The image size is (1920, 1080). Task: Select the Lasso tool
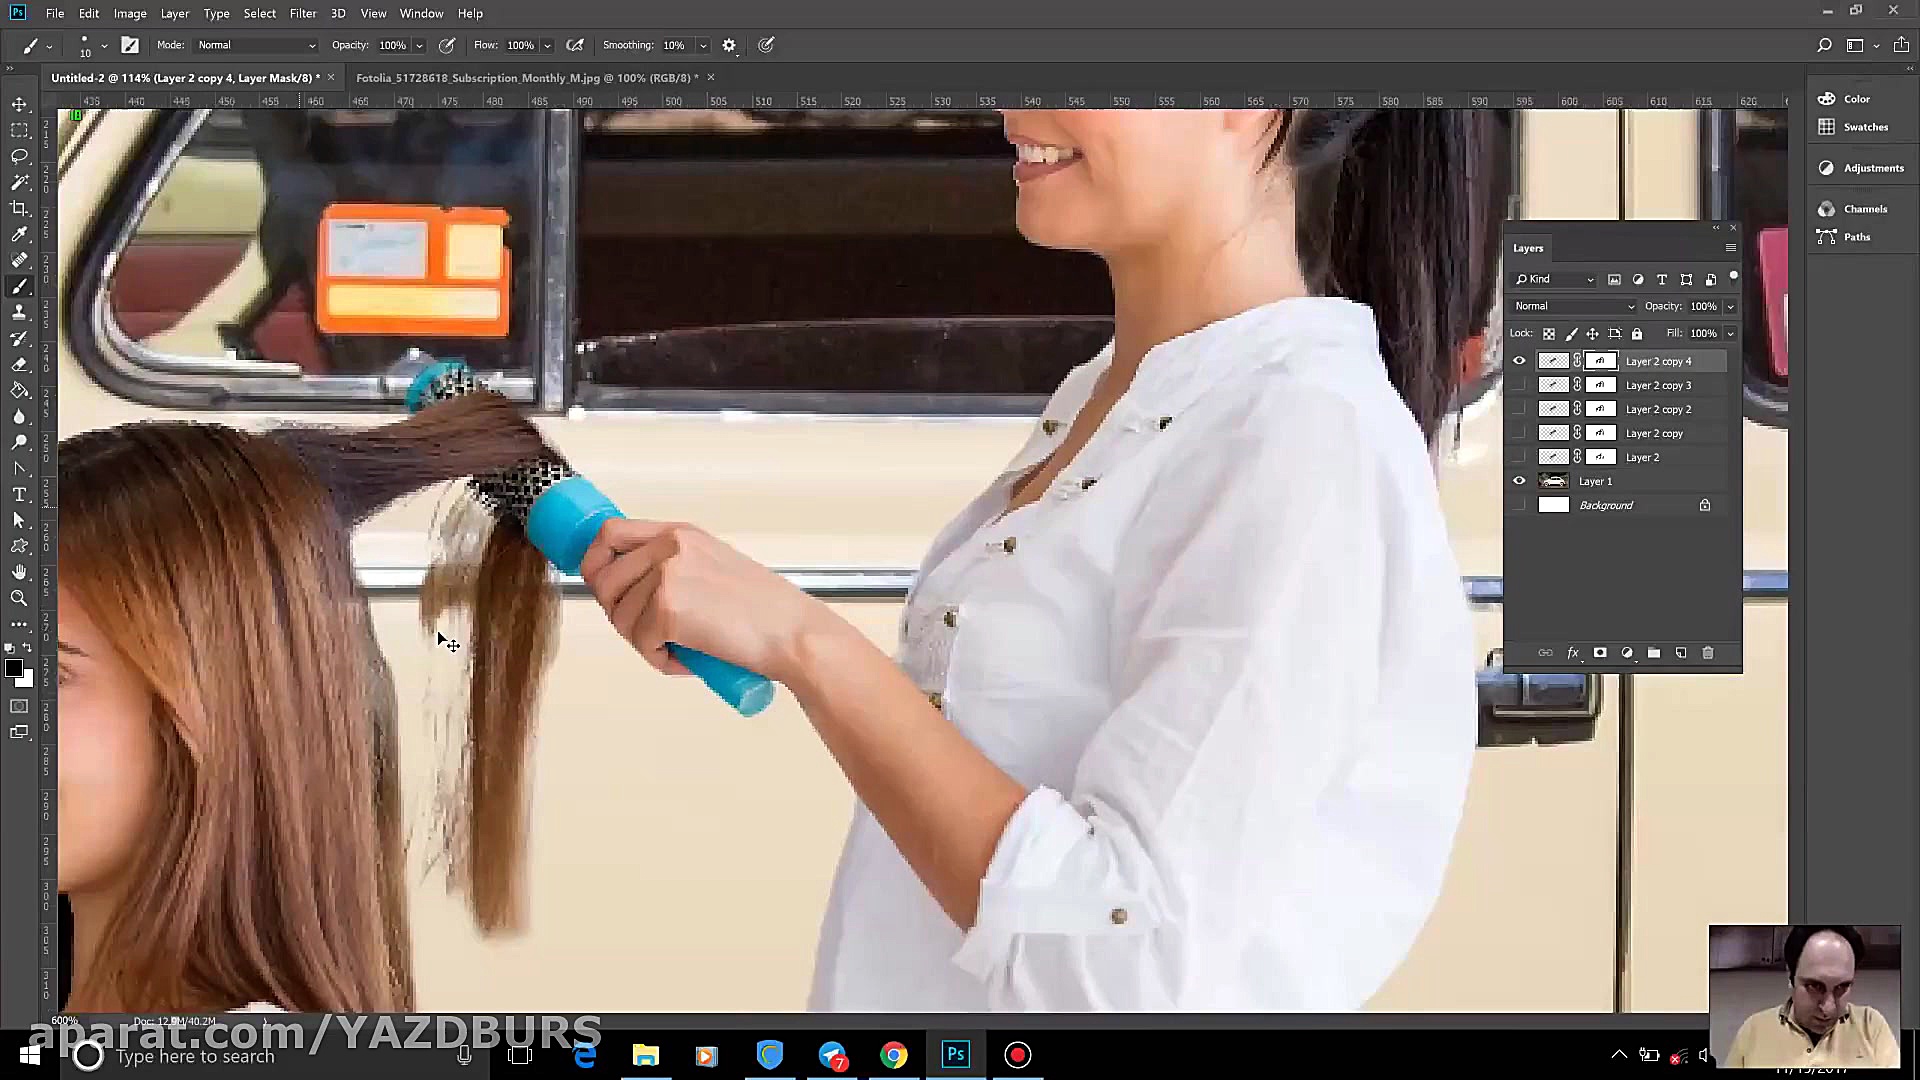19,156
